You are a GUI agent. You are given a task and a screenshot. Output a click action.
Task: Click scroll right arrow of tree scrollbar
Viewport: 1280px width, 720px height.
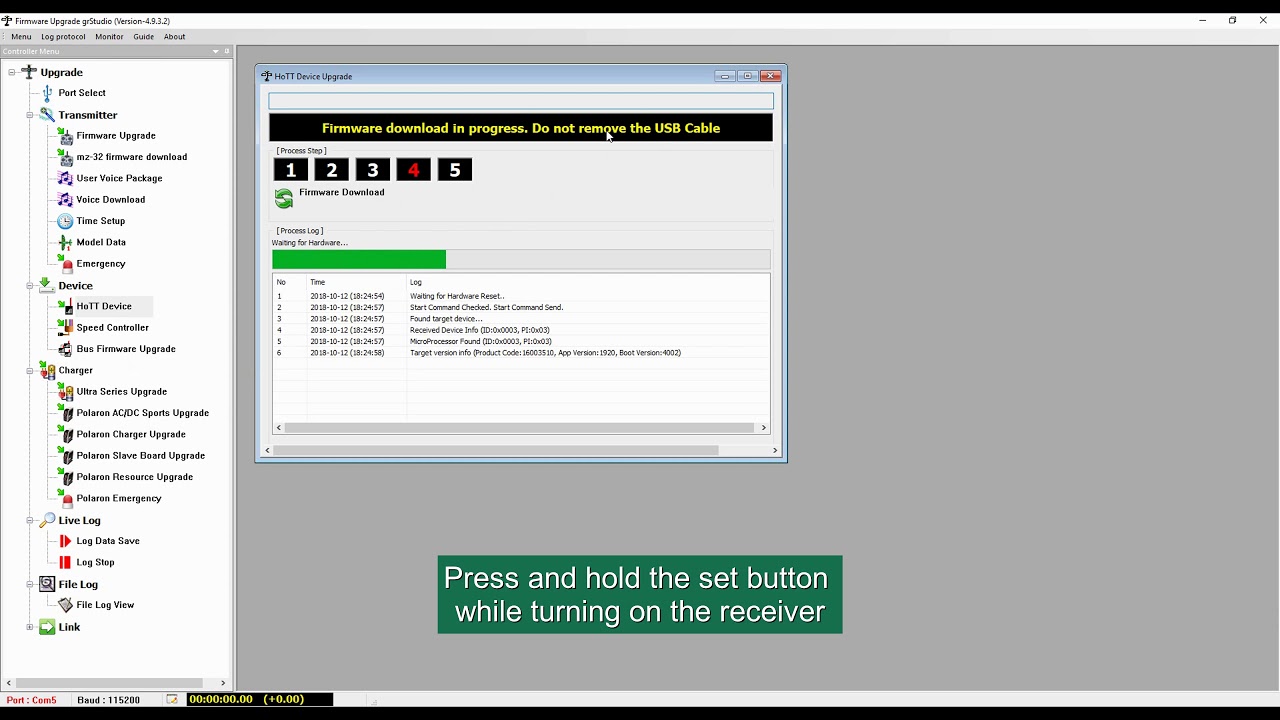pos(223,683)
